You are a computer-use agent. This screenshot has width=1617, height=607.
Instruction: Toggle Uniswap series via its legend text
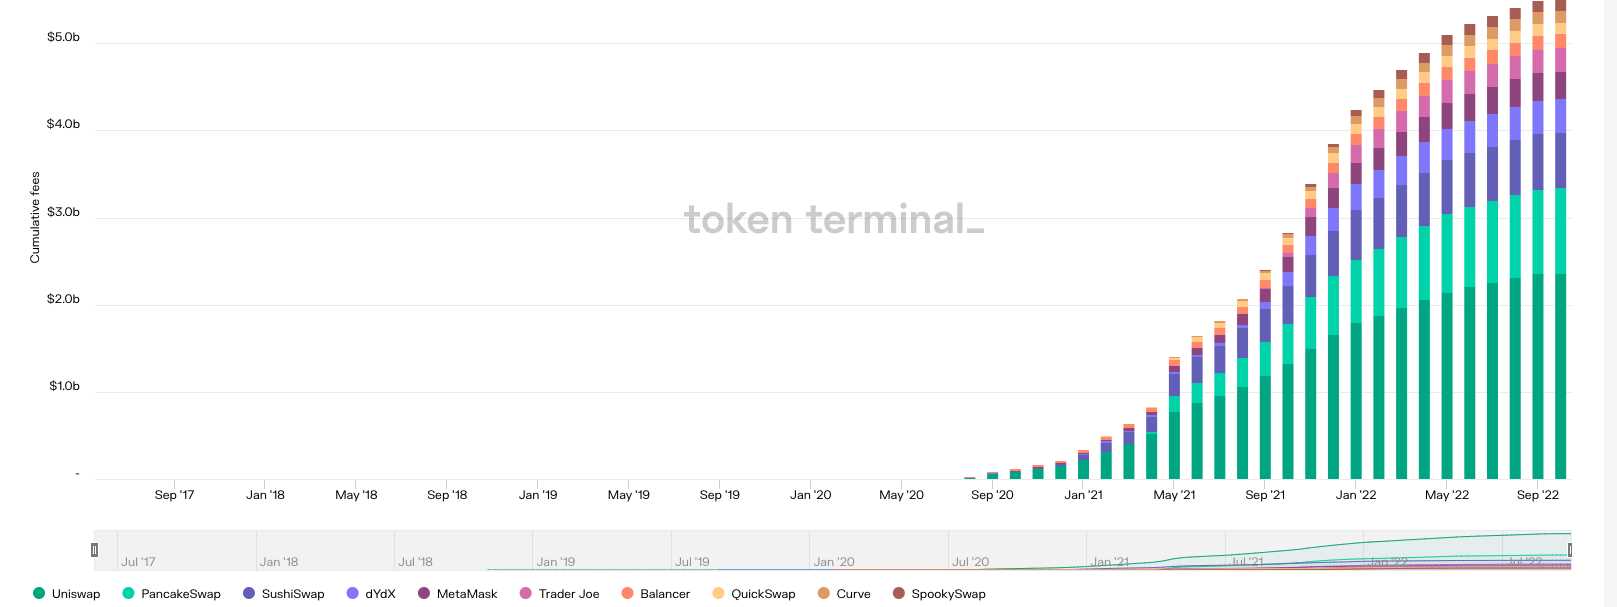pos(76,594)
